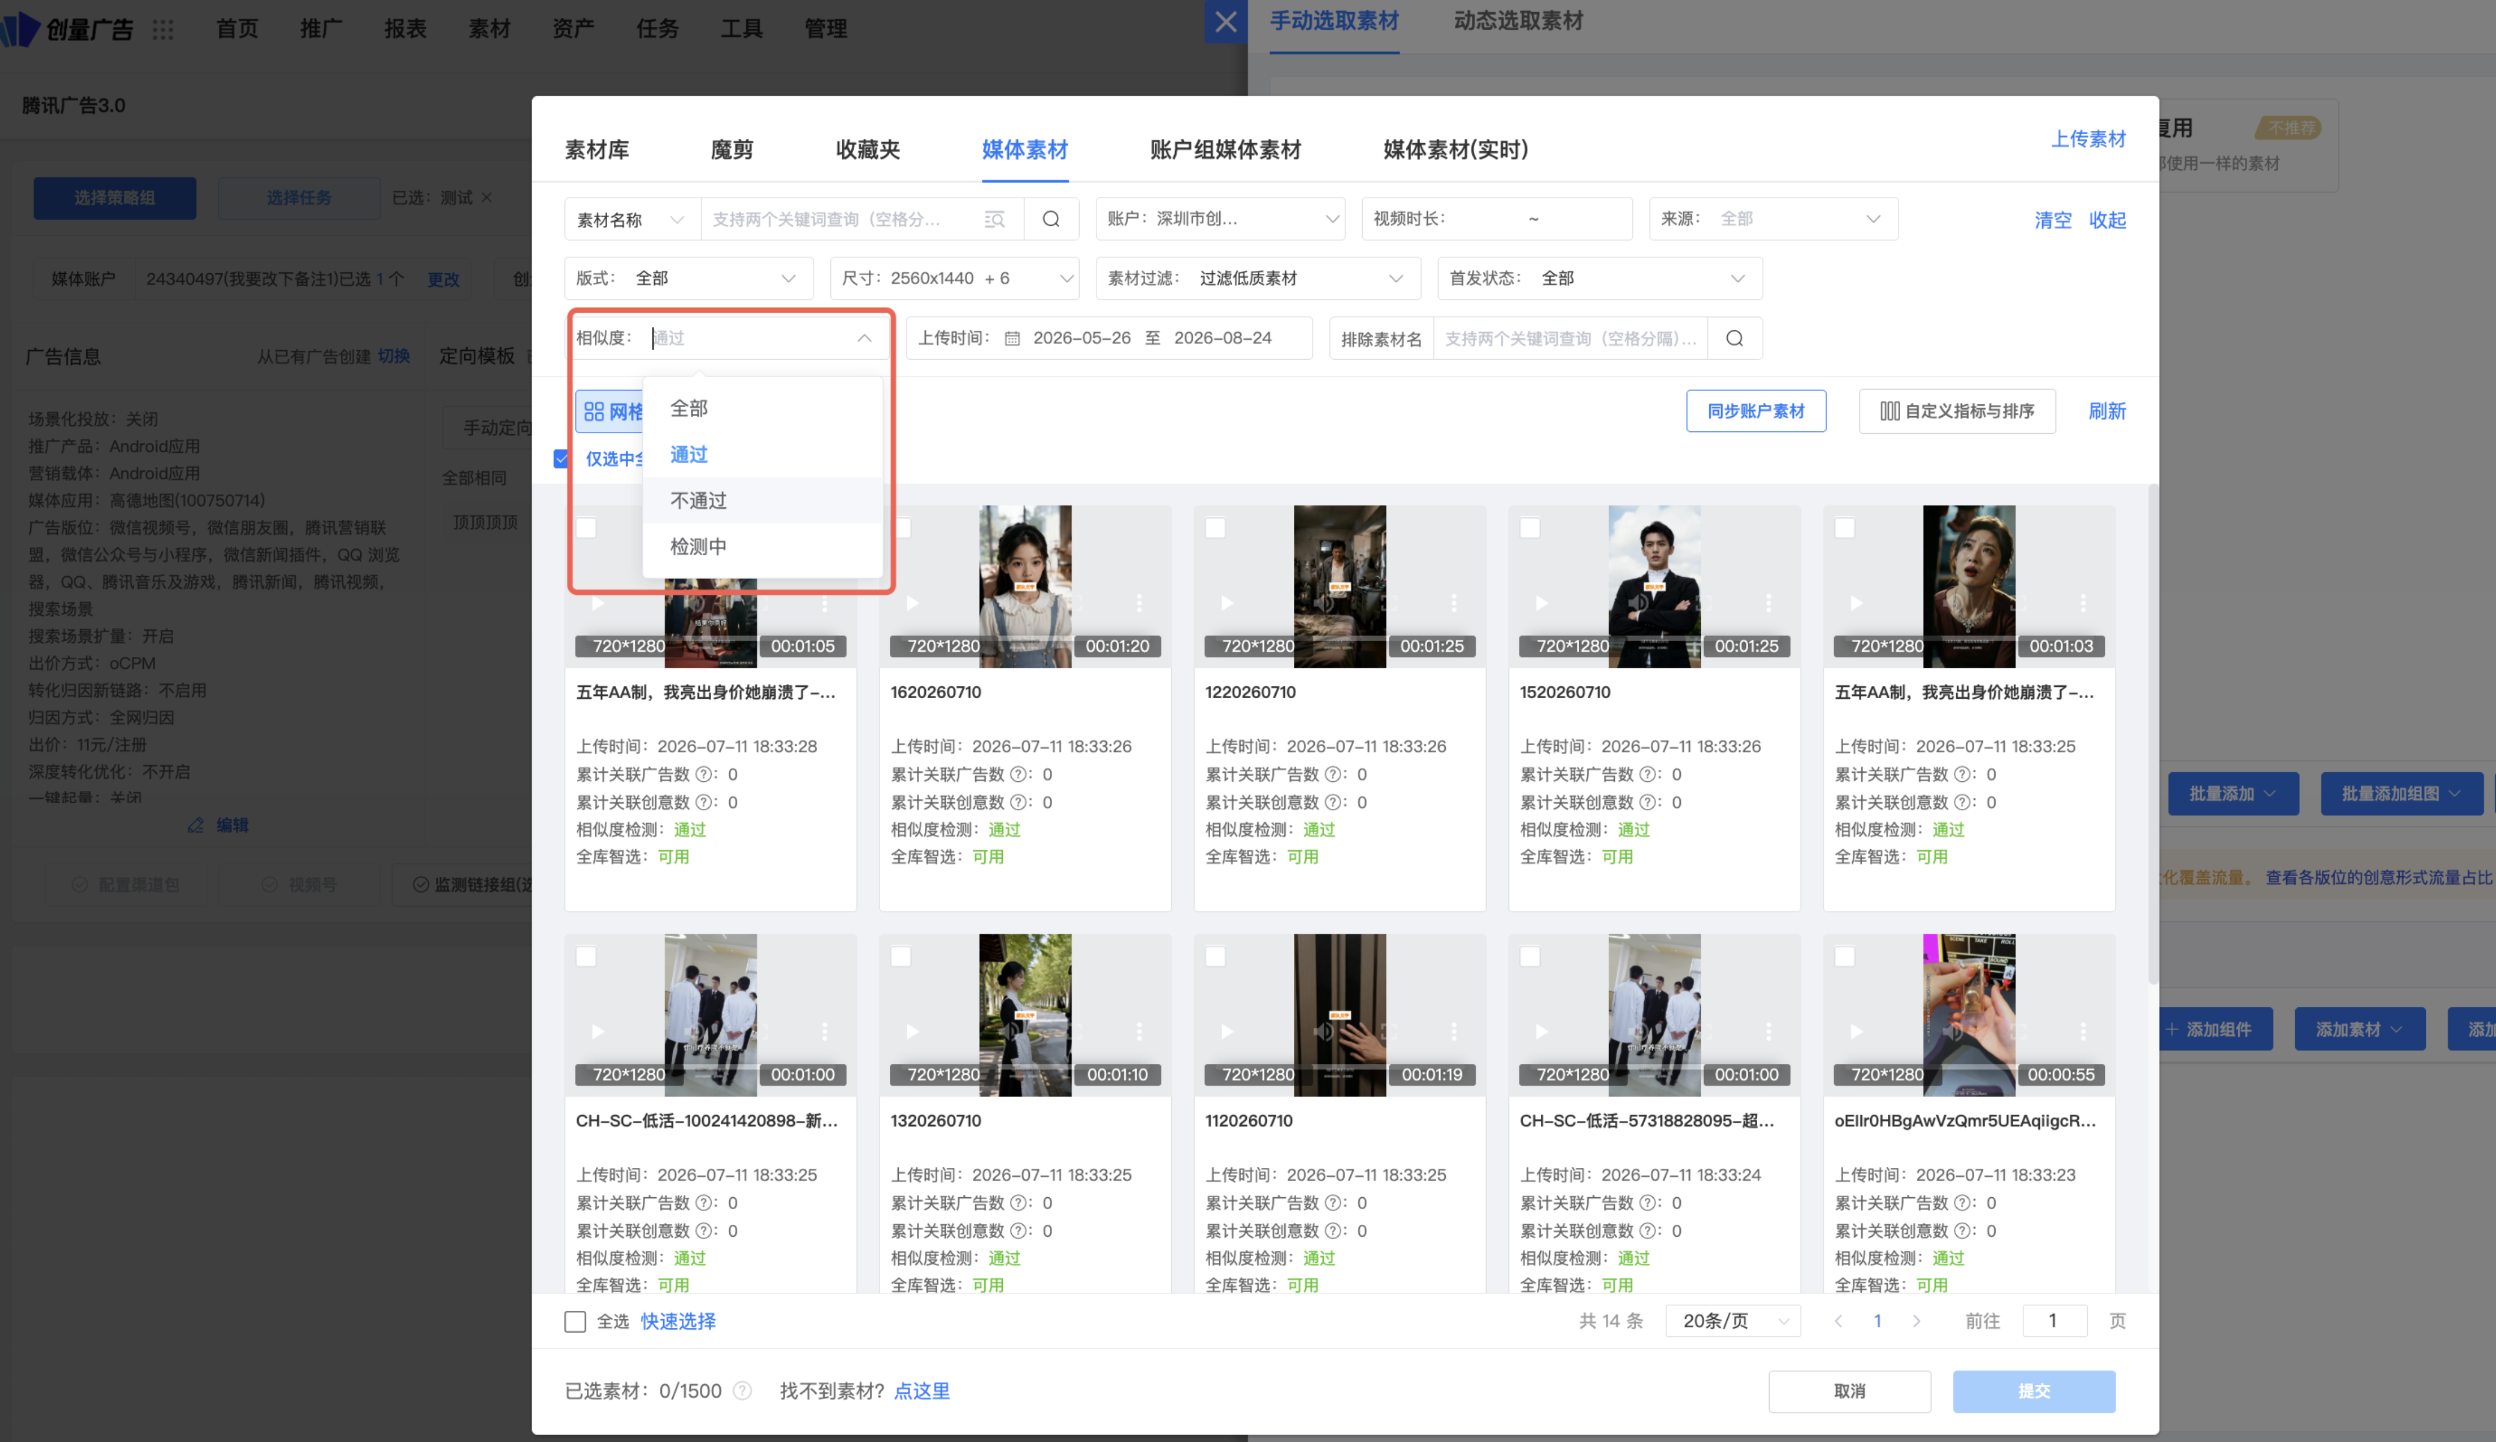Open the 版式 layout dropdown
The height and width of the screenshot is (1442, 2496).
click(x=689, y=278)
